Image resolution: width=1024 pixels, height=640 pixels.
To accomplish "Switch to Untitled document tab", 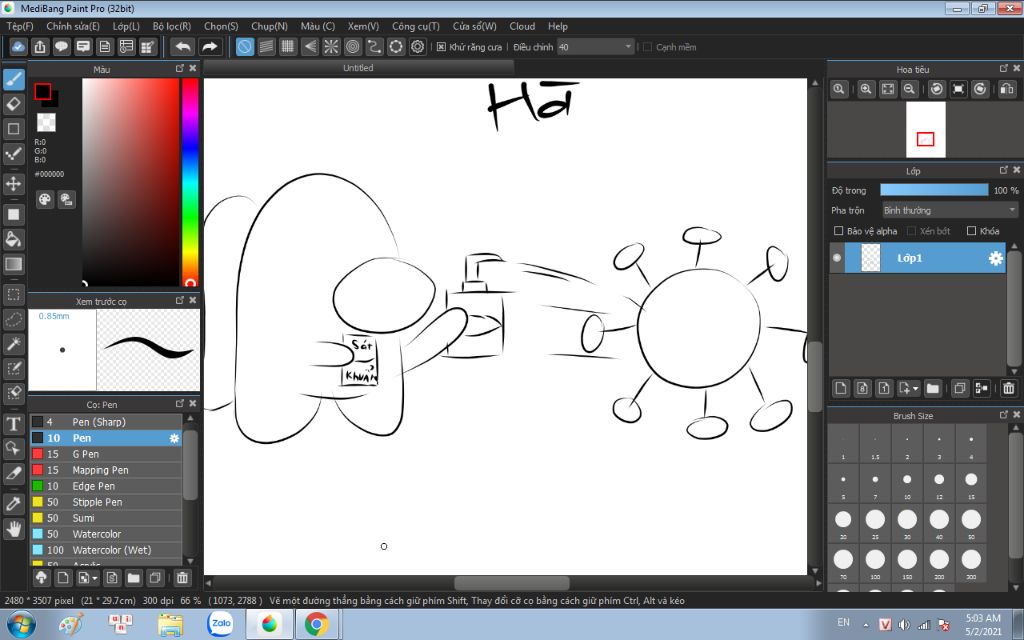I will coord(359,68).
